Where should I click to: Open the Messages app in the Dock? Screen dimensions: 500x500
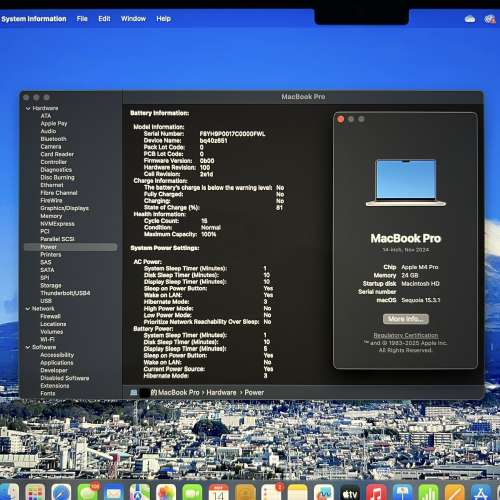pyautogui.click(x=87, y=492)
